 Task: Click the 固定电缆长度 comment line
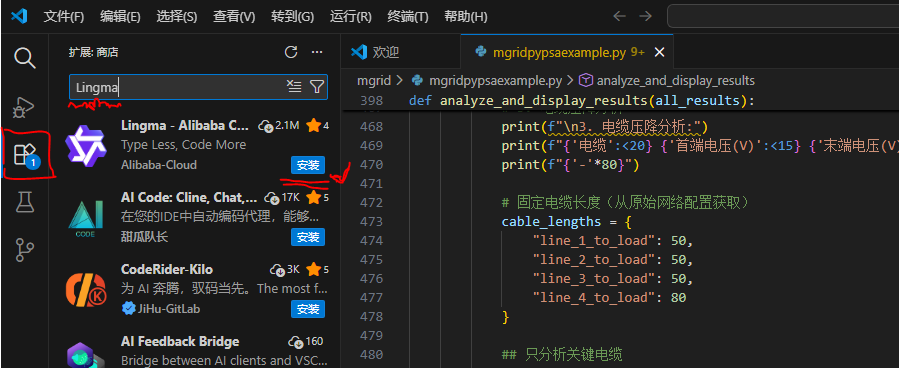coord(626,203)
